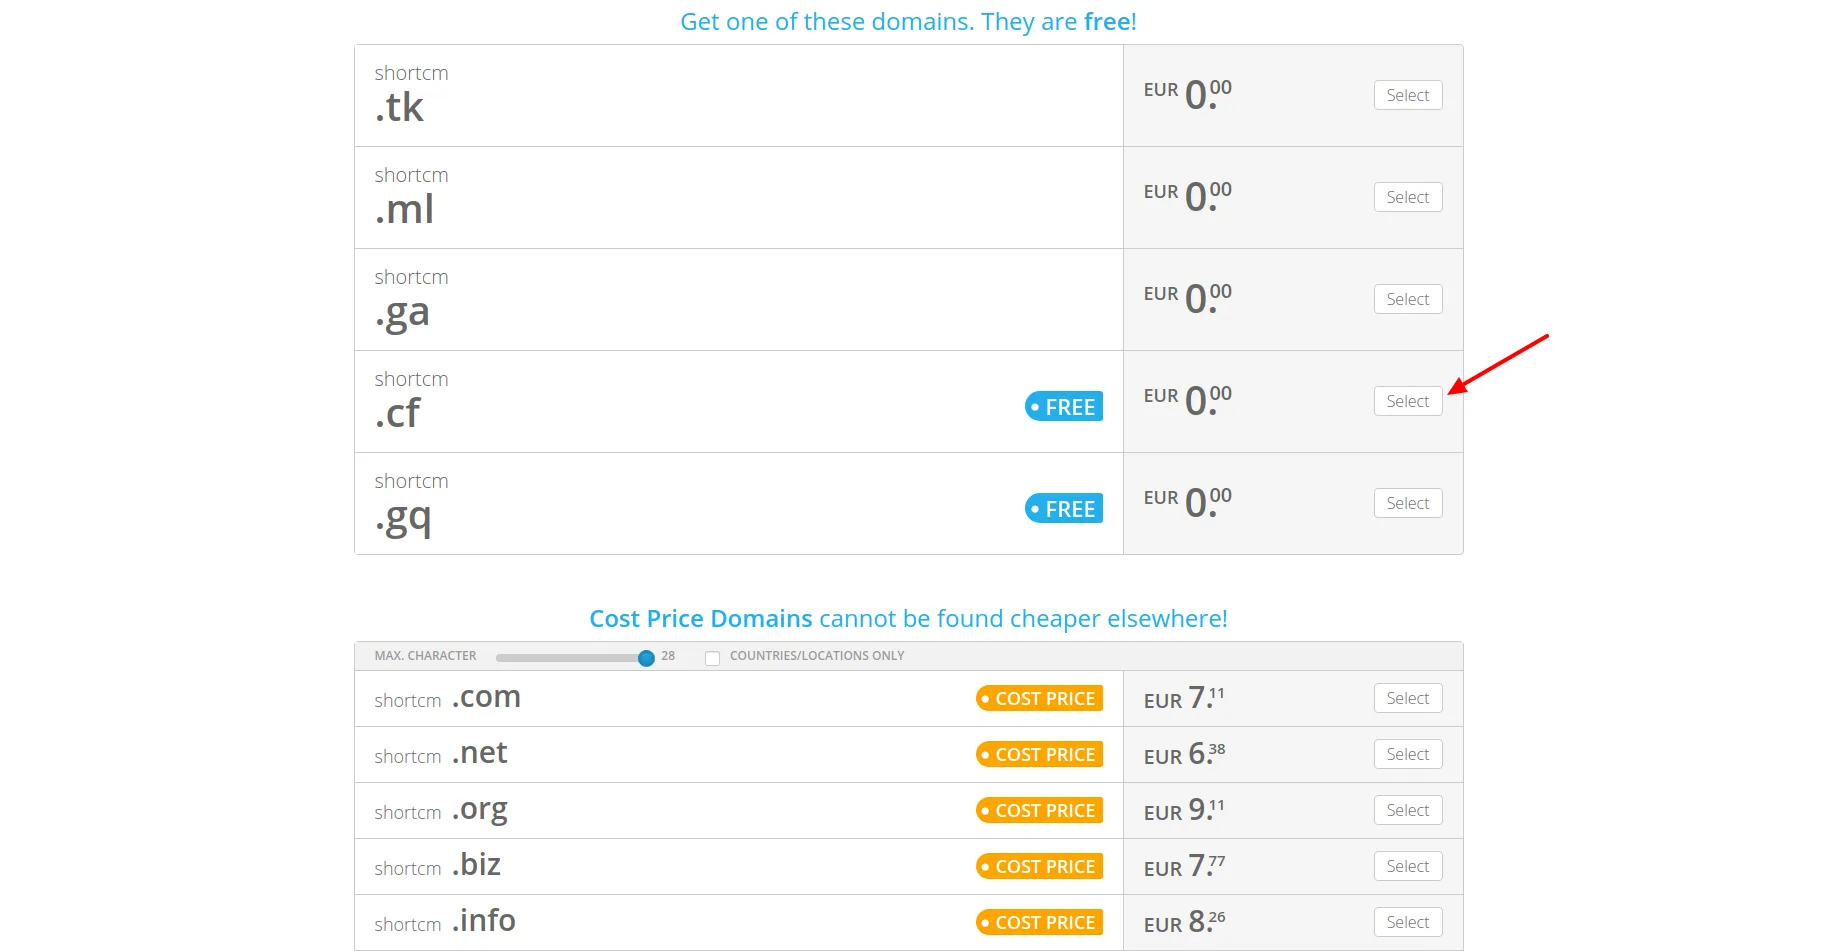Image resolution: width=1821 pixels, height=951 pixels.
Task: Click the COST PRICE badge for .com
Action: pos(1039,698)
